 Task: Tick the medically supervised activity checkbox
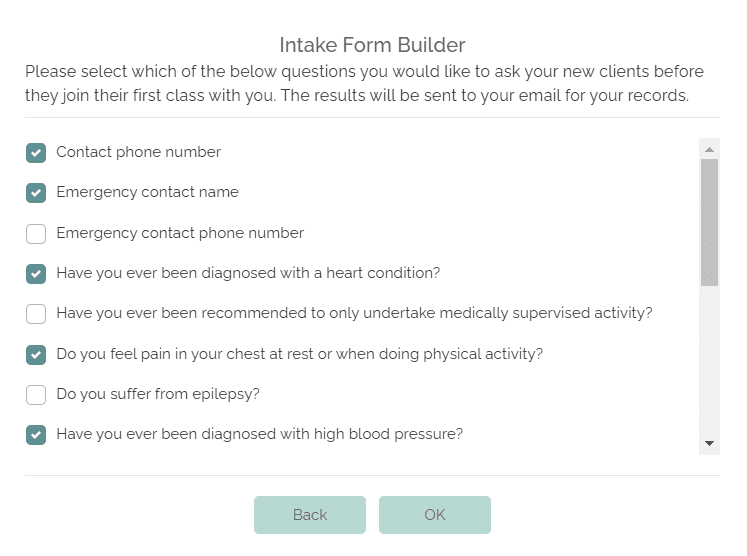(36, 314)
